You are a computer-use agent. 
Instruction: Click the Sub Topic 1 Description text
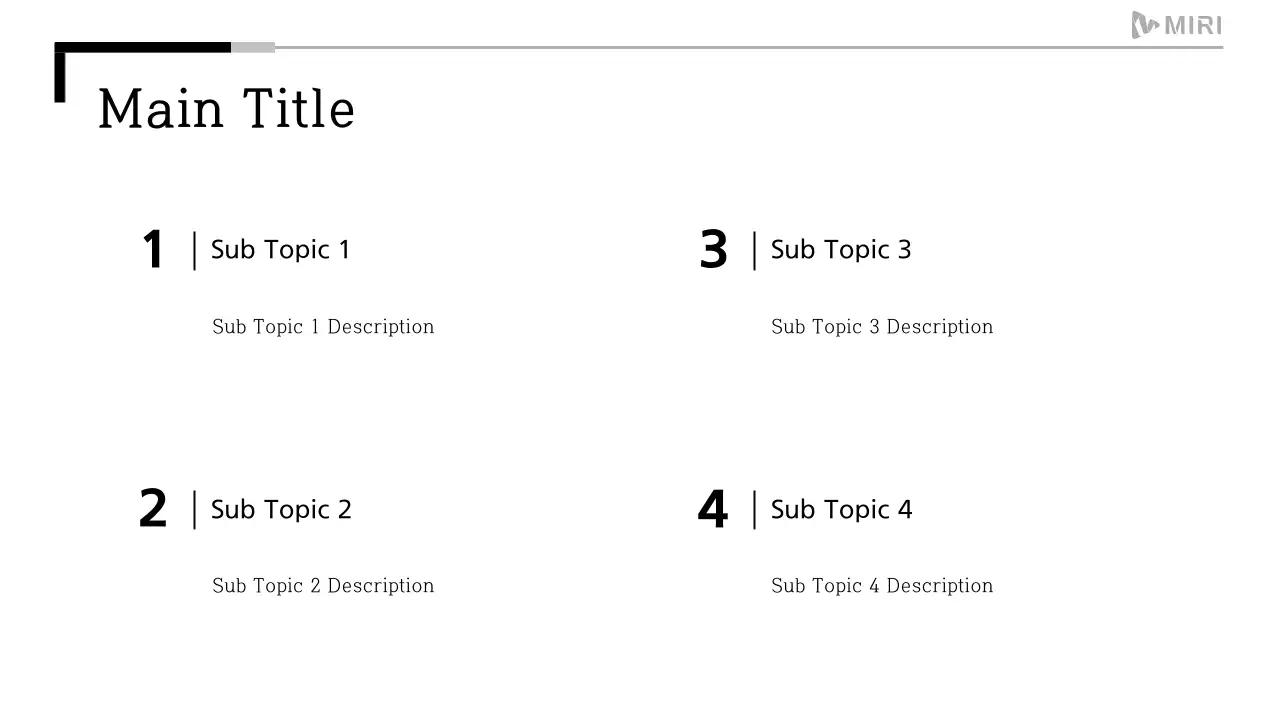[x=323, y=327]
